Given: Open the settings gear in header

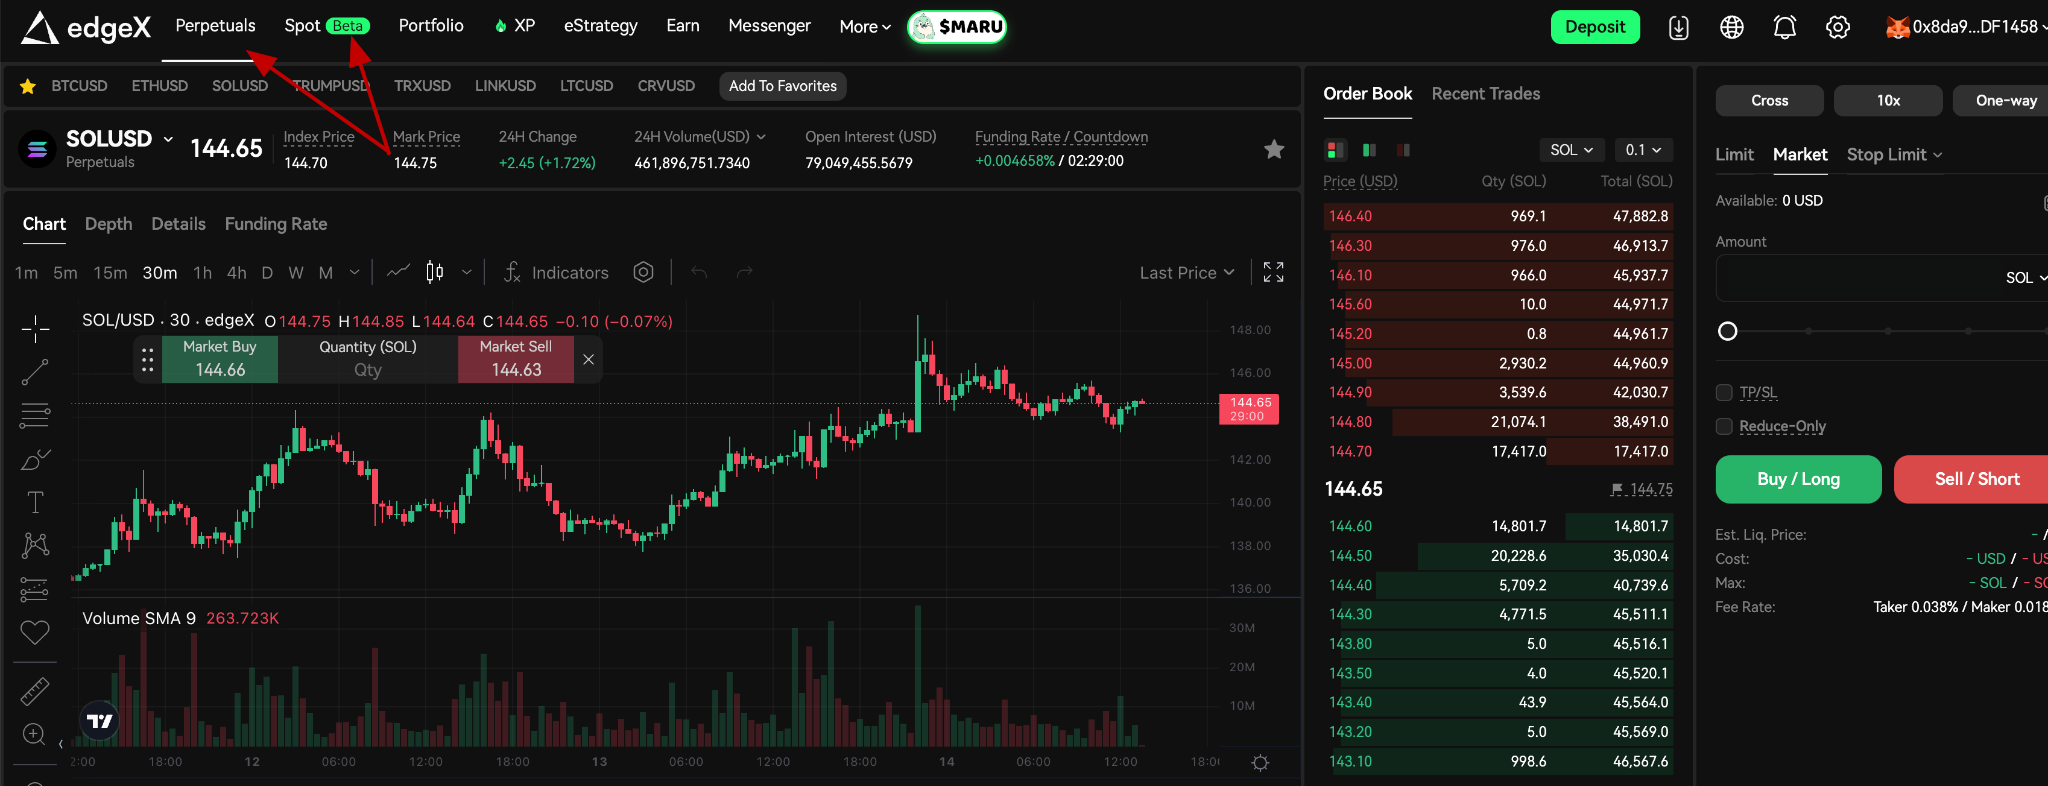Looking at the screenshot, I should pos(1838,28).
